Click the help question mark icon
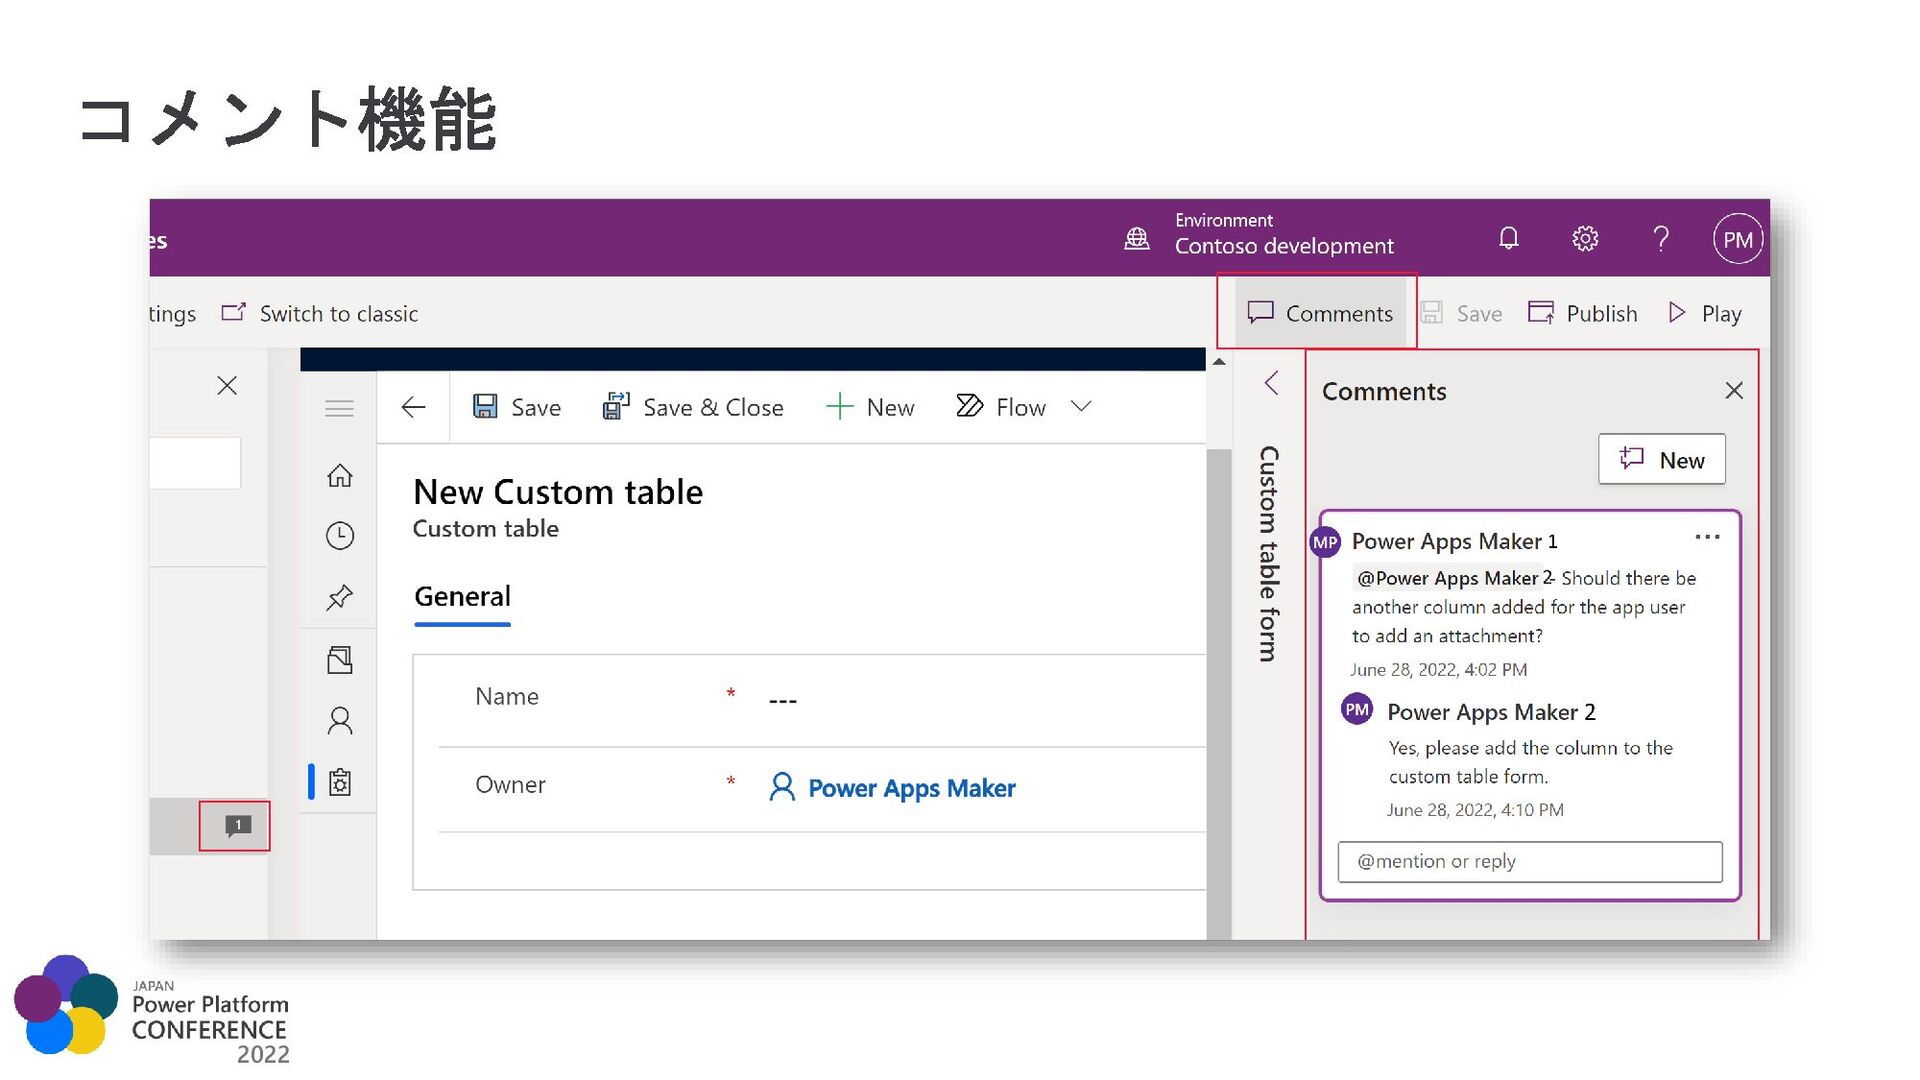 coord(1661,238)
